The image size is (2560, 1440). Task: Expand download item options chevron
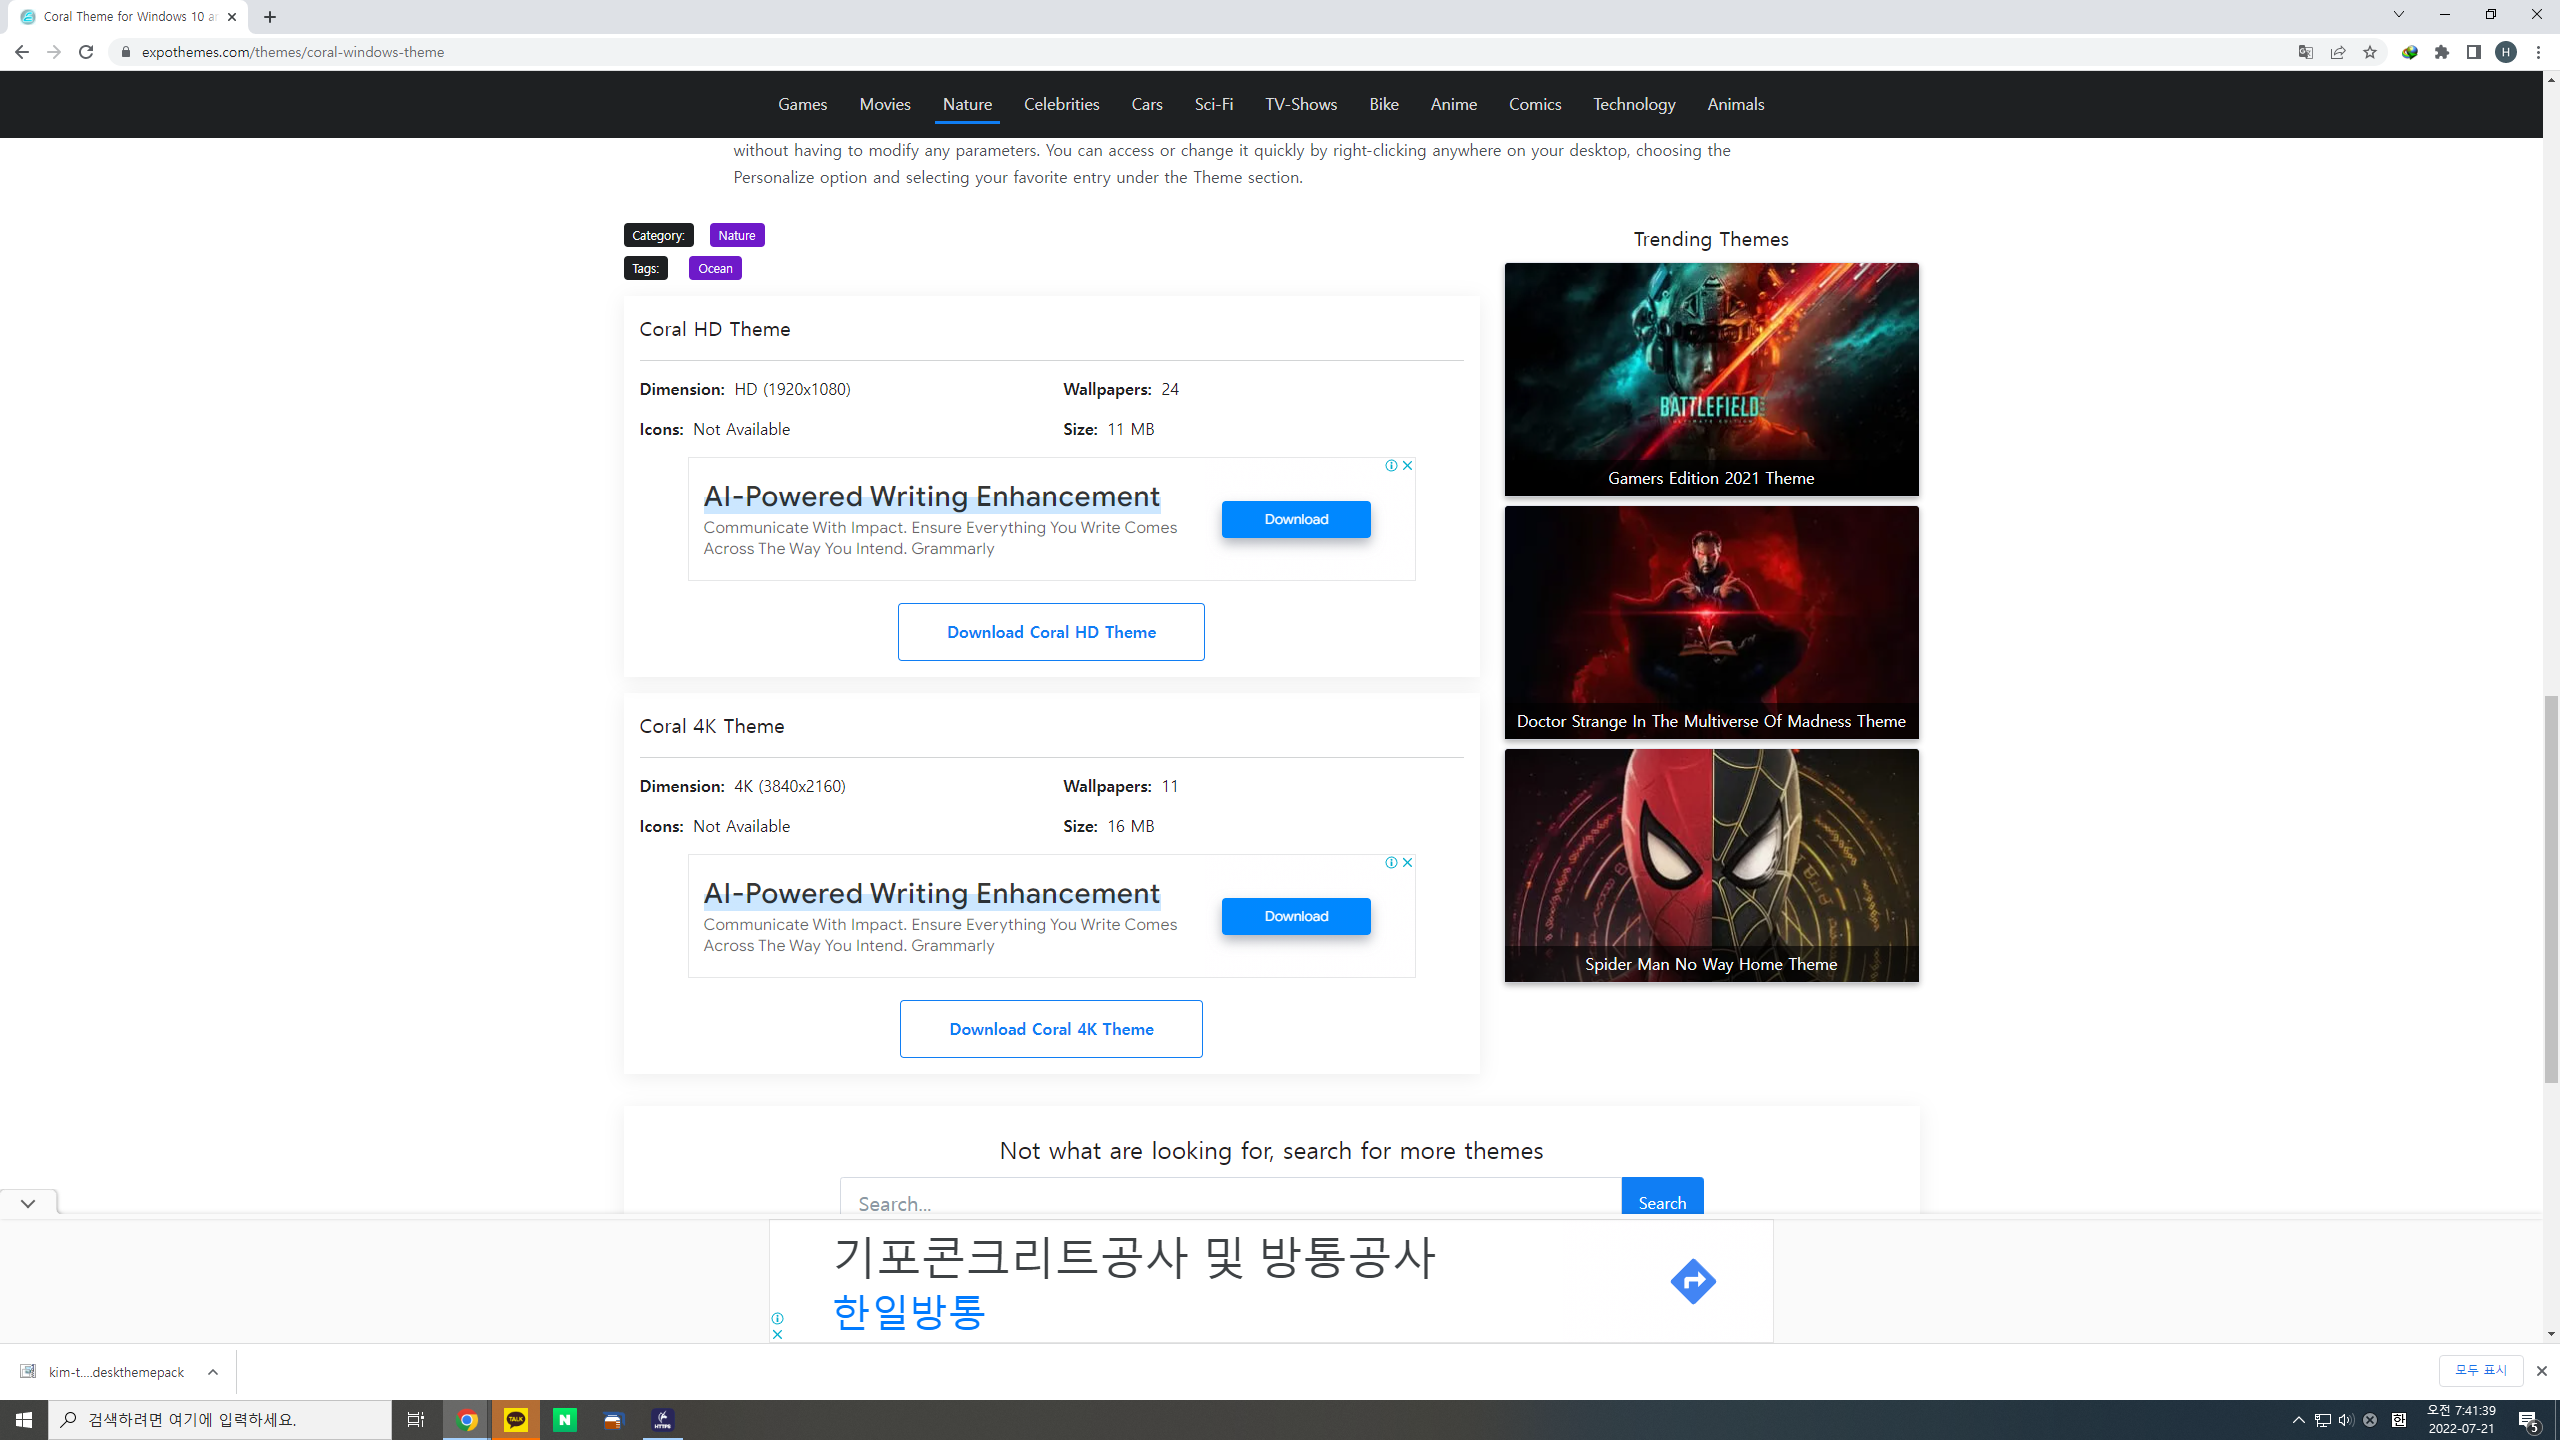tap(213, 1372)
